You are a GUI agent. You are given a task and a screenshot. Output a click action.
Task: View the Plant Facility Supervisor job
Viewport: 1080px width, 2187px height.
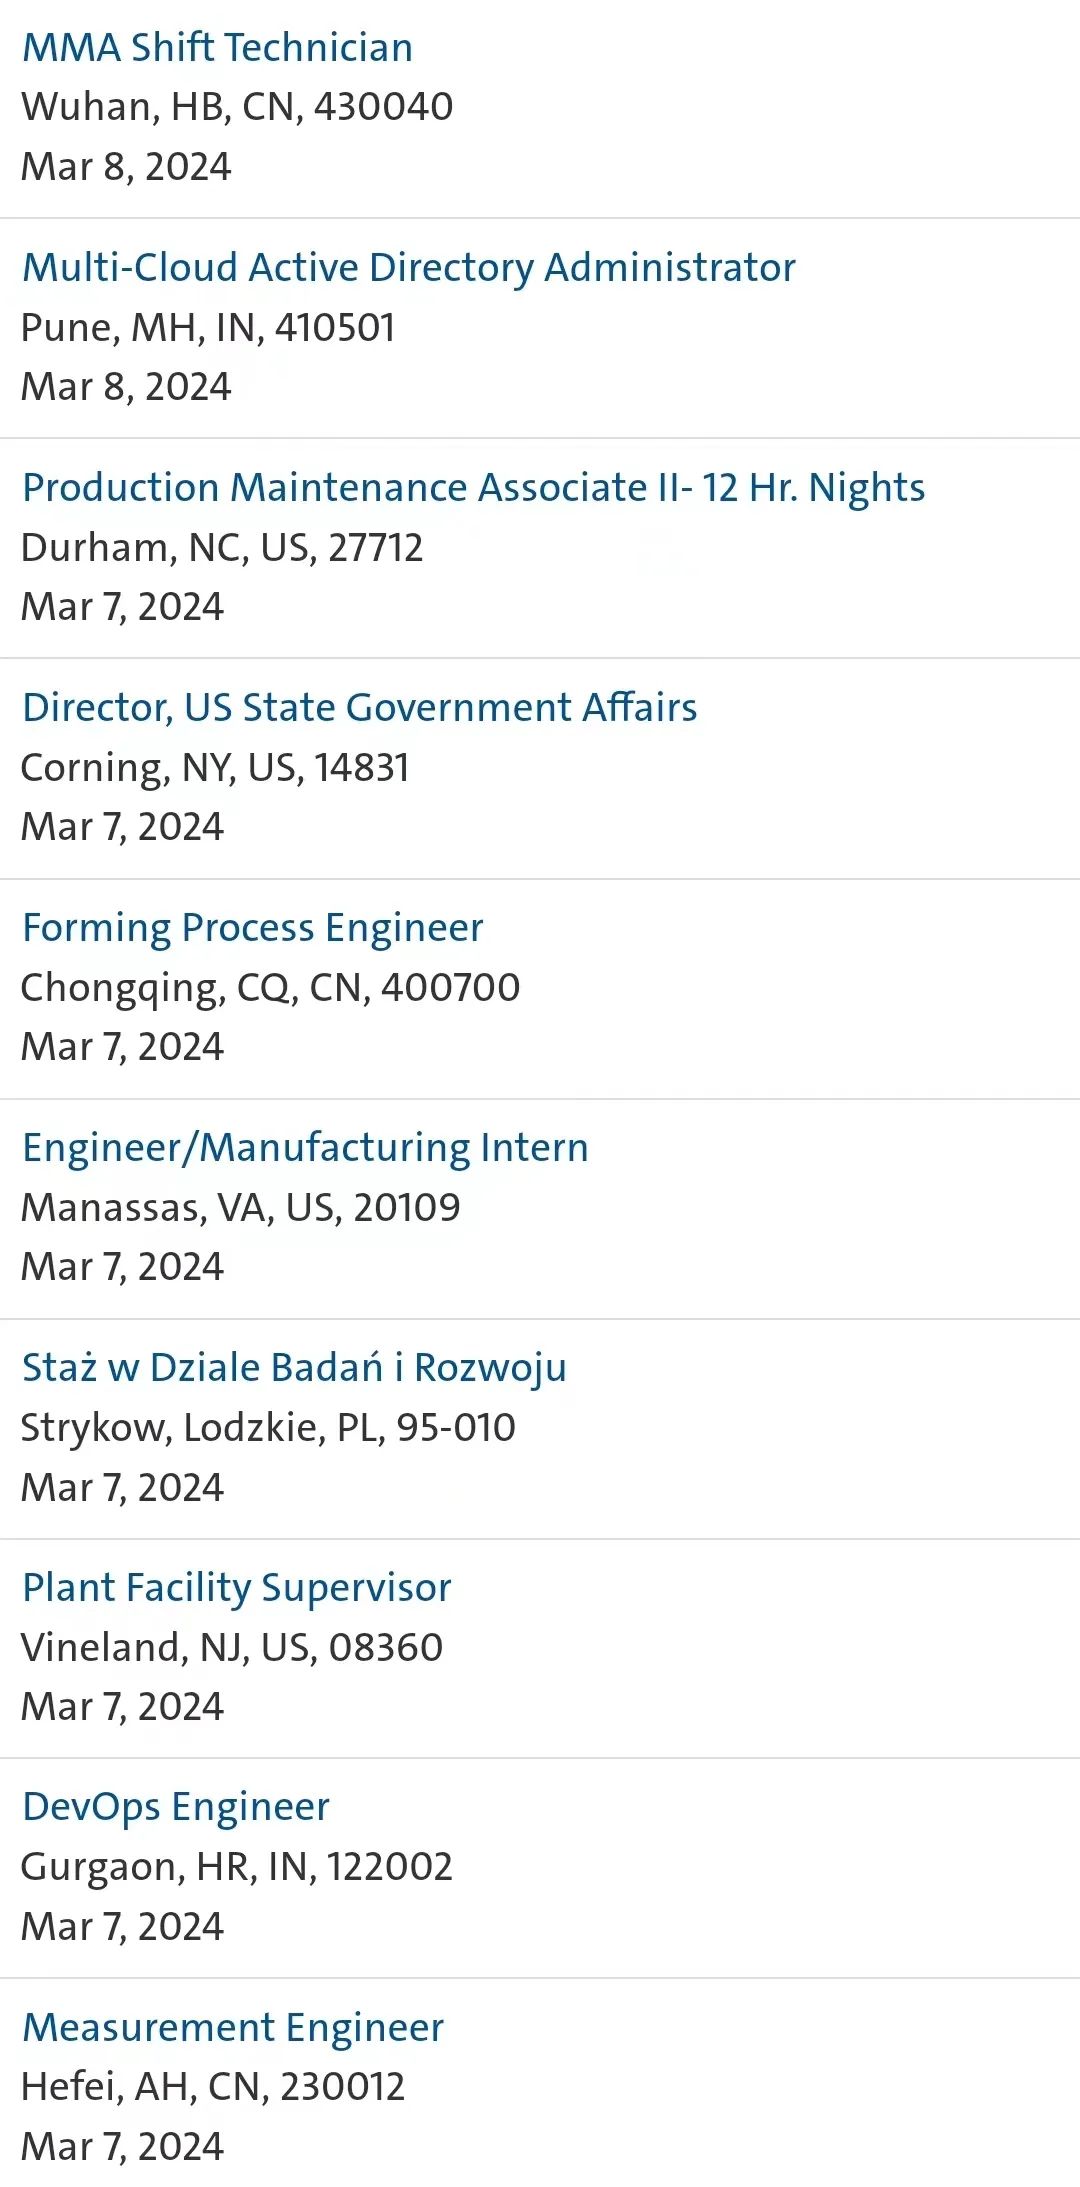[x=236, y=1588]
